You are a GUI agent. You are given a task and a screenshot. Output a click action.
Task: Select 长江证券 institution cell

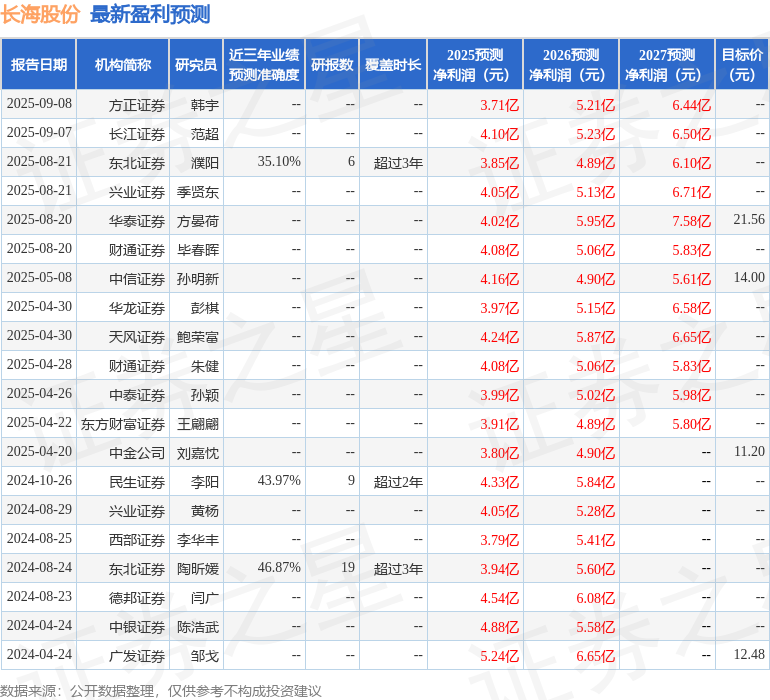pos(137,134)
